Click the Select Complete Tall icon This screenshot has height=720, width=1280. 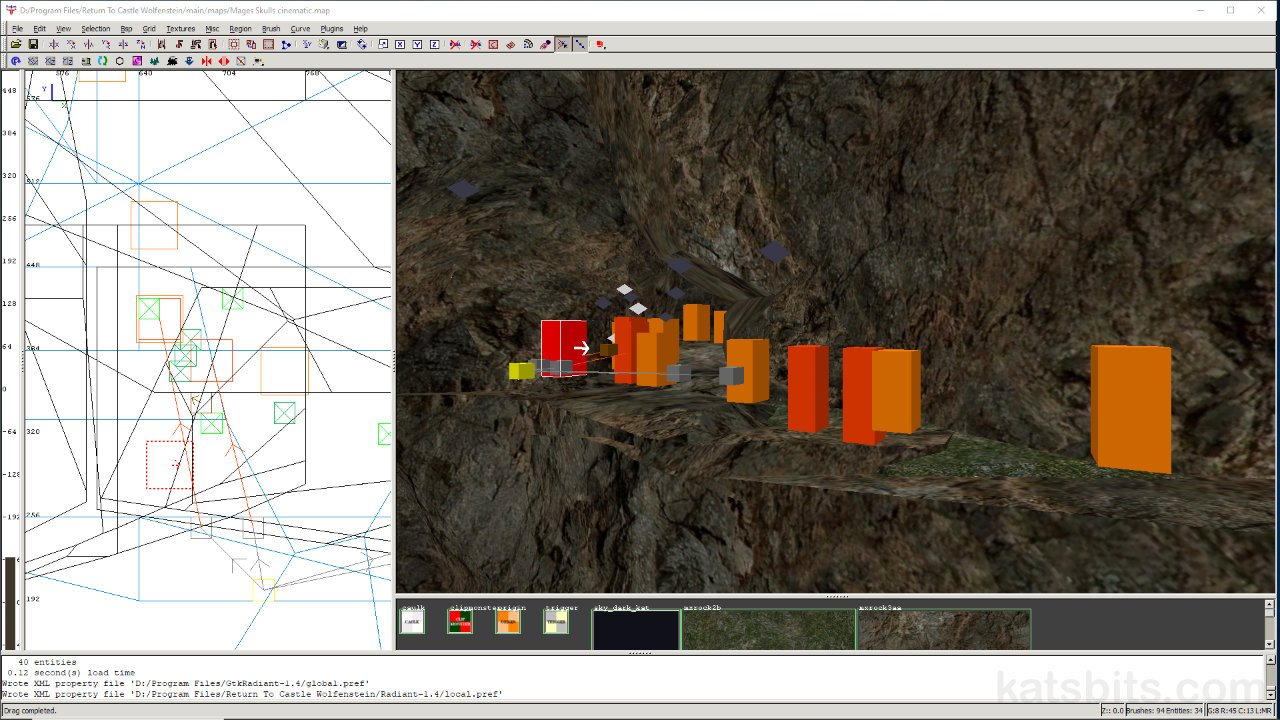click(161, 44)
